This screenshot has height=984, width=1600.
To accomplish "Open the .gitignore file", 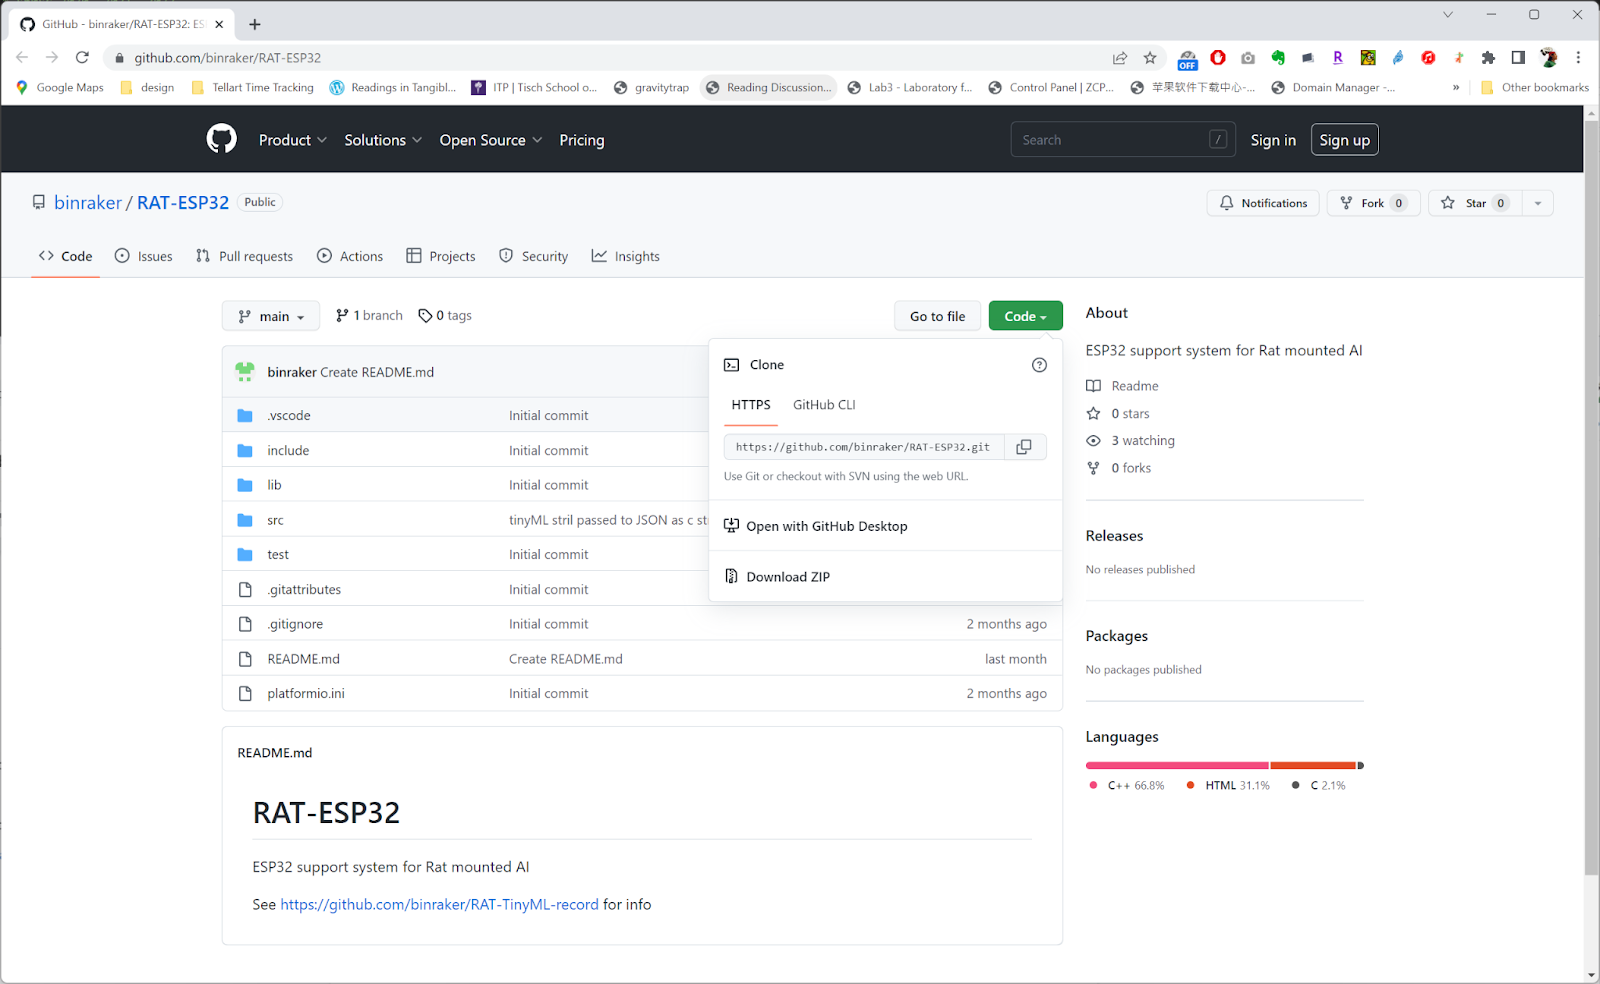I will pos(295,624).
